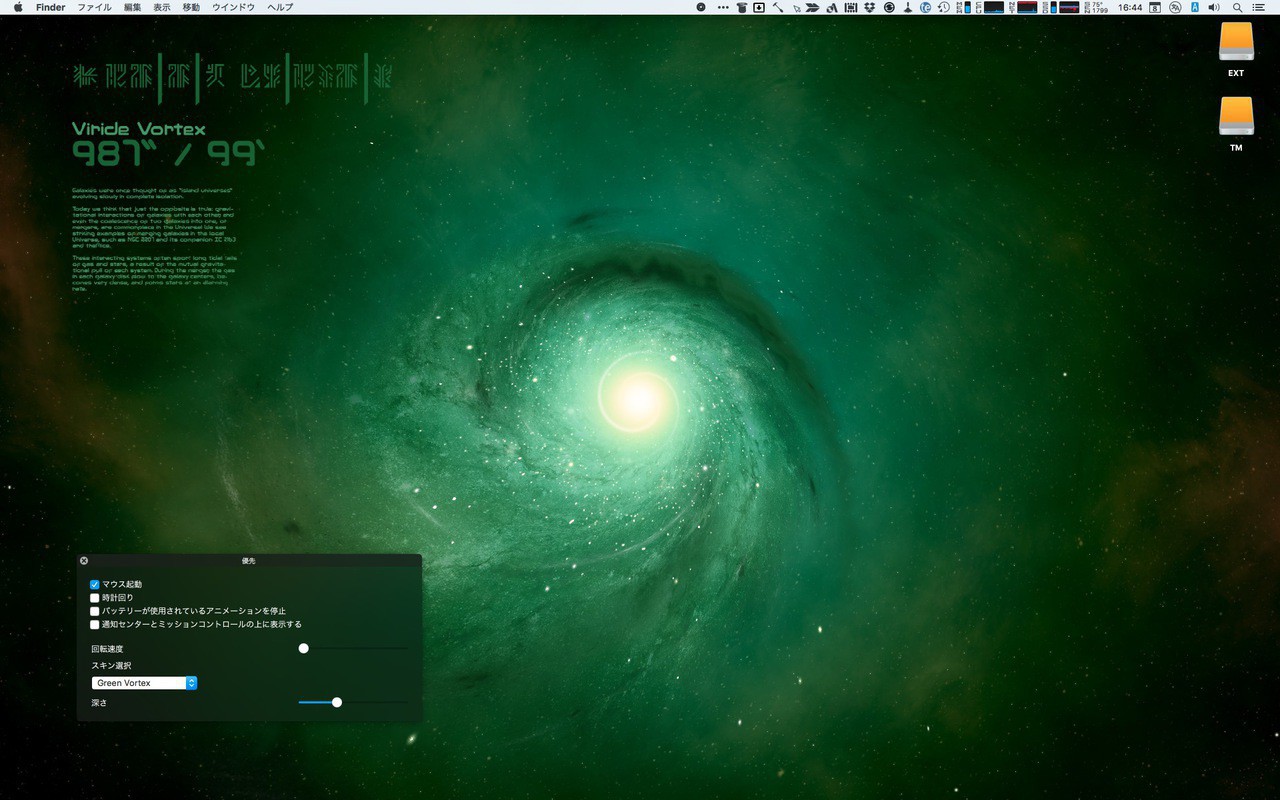Check バッテリー animation stop option
Viewport: 1280px width, 800px height.
pos(95,611)
